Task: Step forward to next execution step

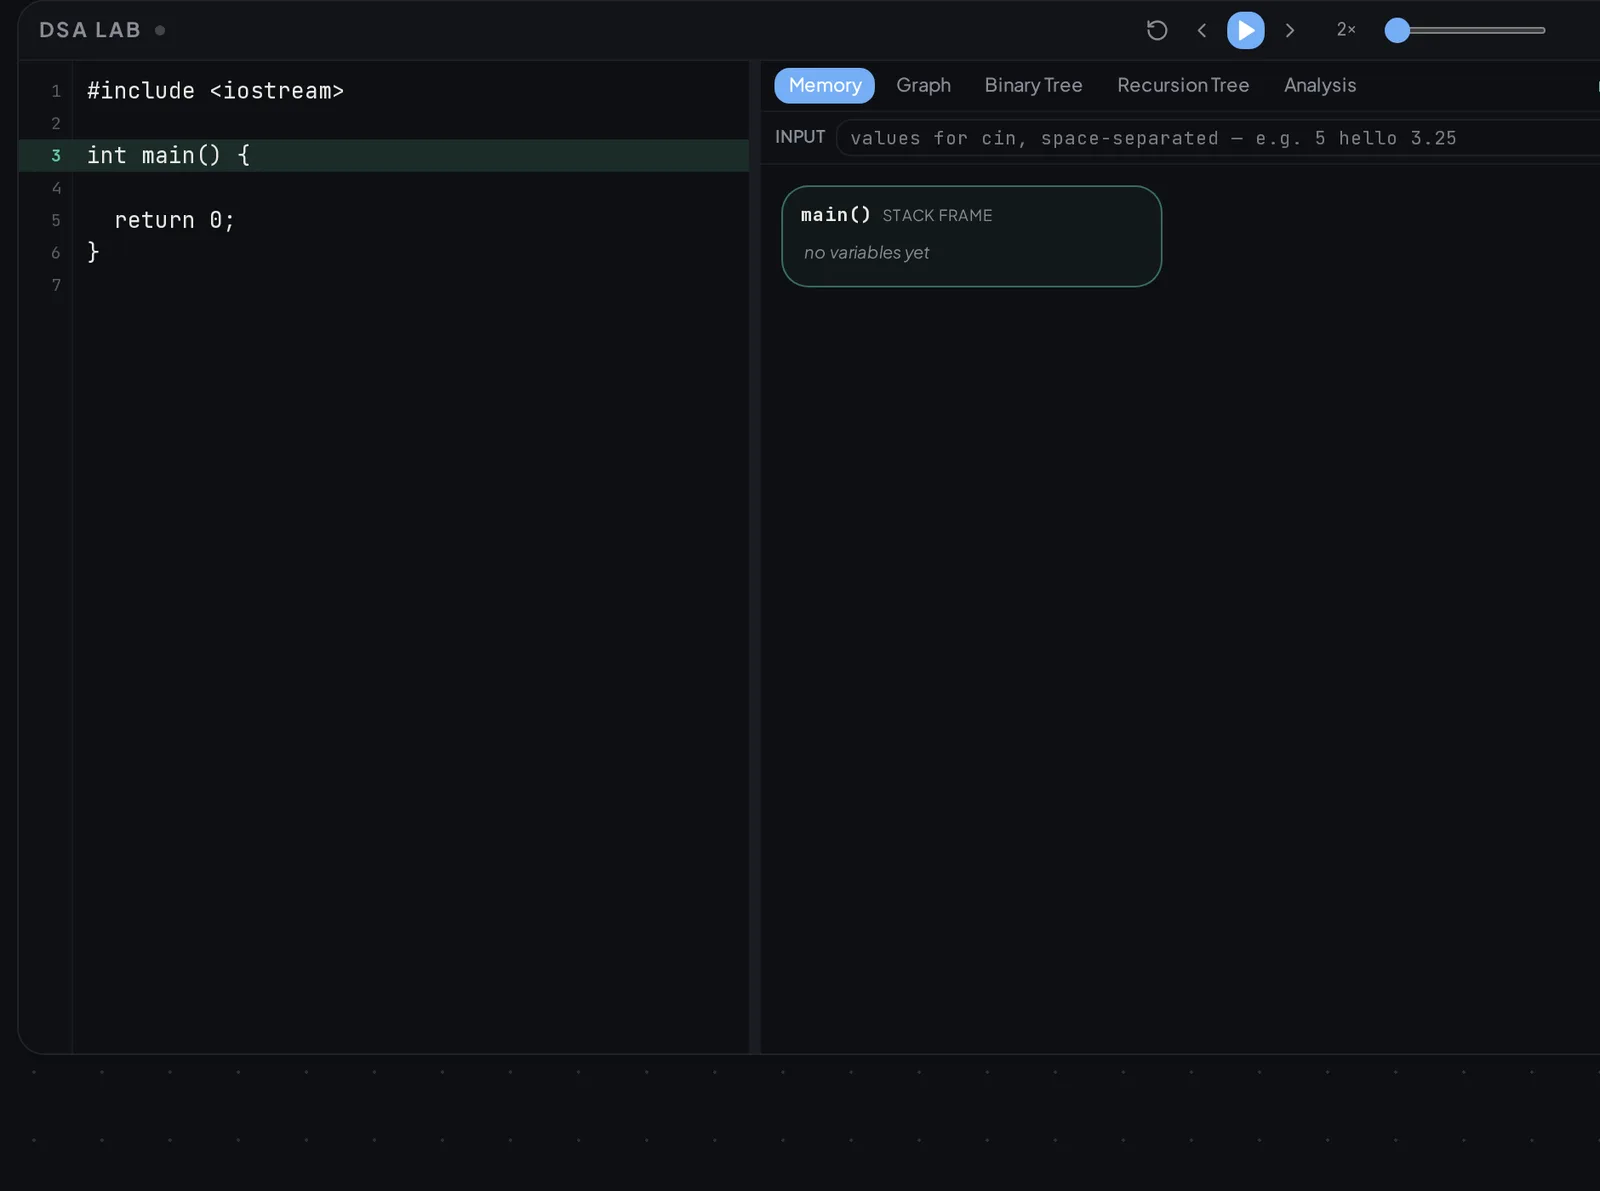Action: pyautogui.click(x=1290, y=30)
